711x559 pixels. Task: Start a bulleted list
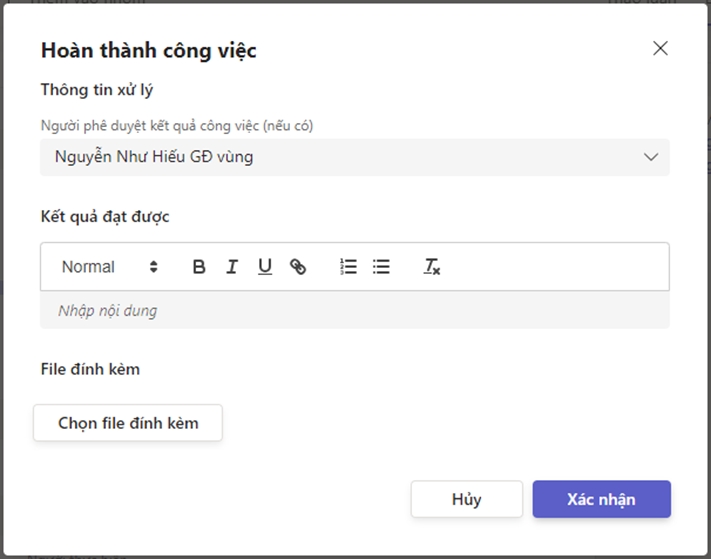pos(381,267)
